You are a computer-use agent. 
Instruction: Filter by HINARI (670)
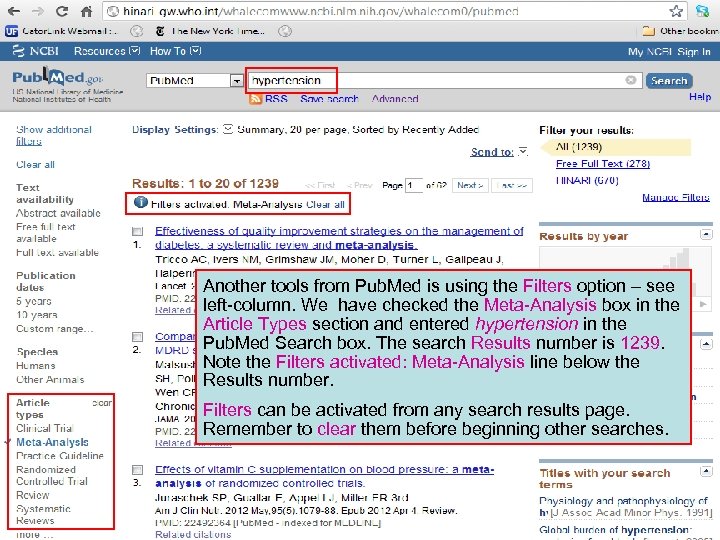tap(587, 180)
